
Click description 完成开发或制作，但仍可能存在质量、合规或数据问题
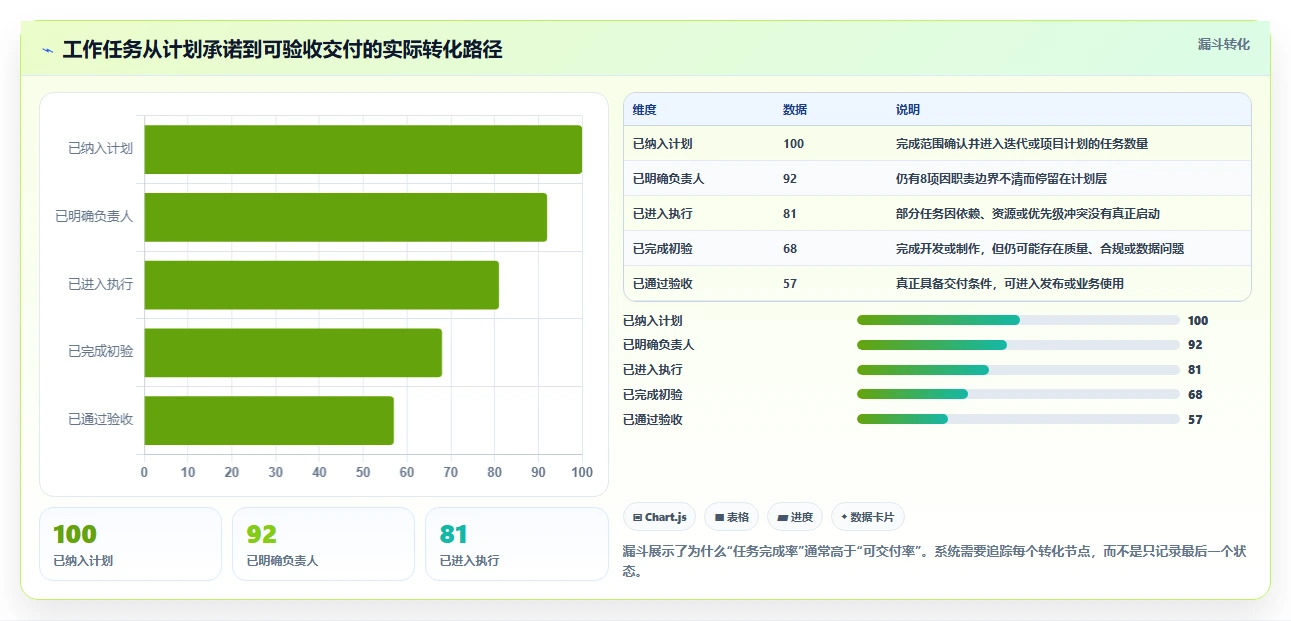click(x=1040, y=249)
